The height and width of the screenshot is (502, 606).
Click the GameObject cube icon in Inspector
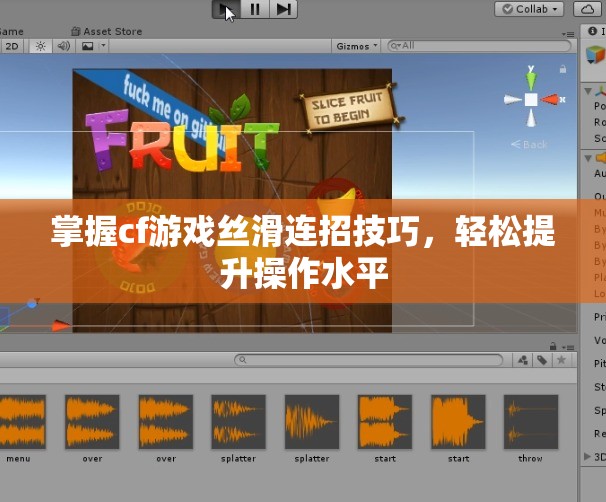click(596, 55)
